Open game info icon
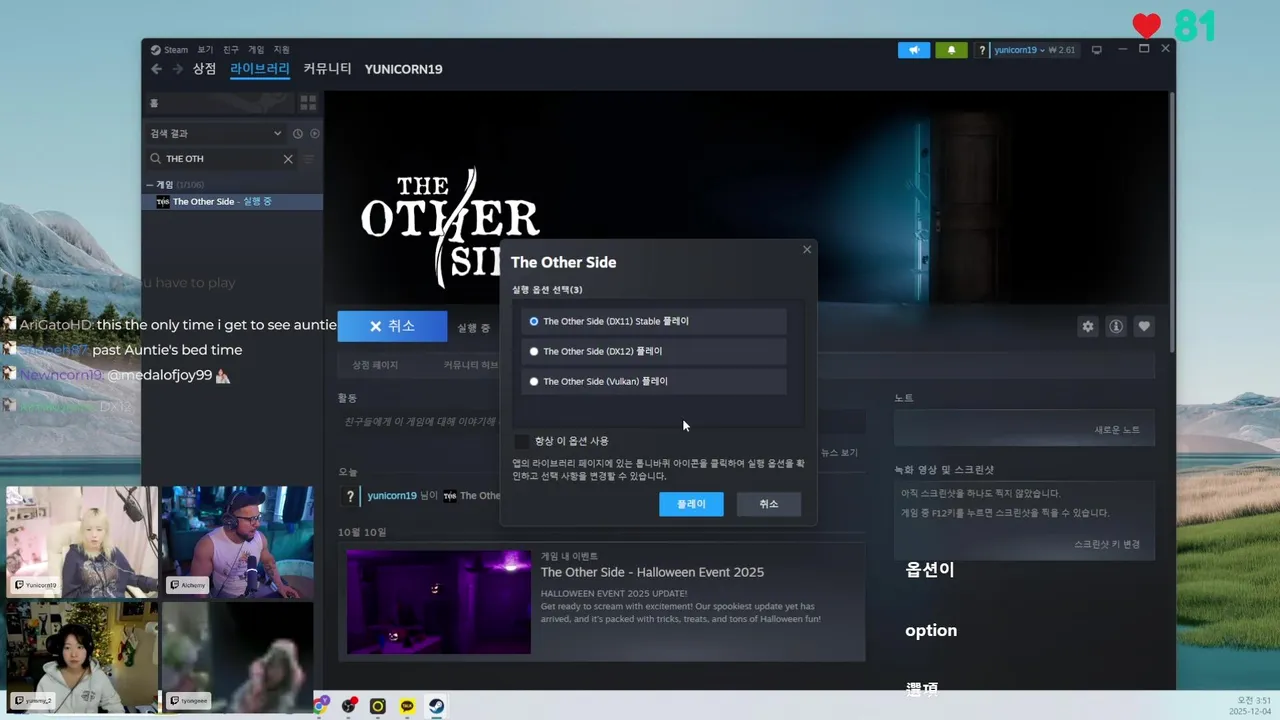The width and height of the screenshot is (1280, 720). (x=1116, y=326)
